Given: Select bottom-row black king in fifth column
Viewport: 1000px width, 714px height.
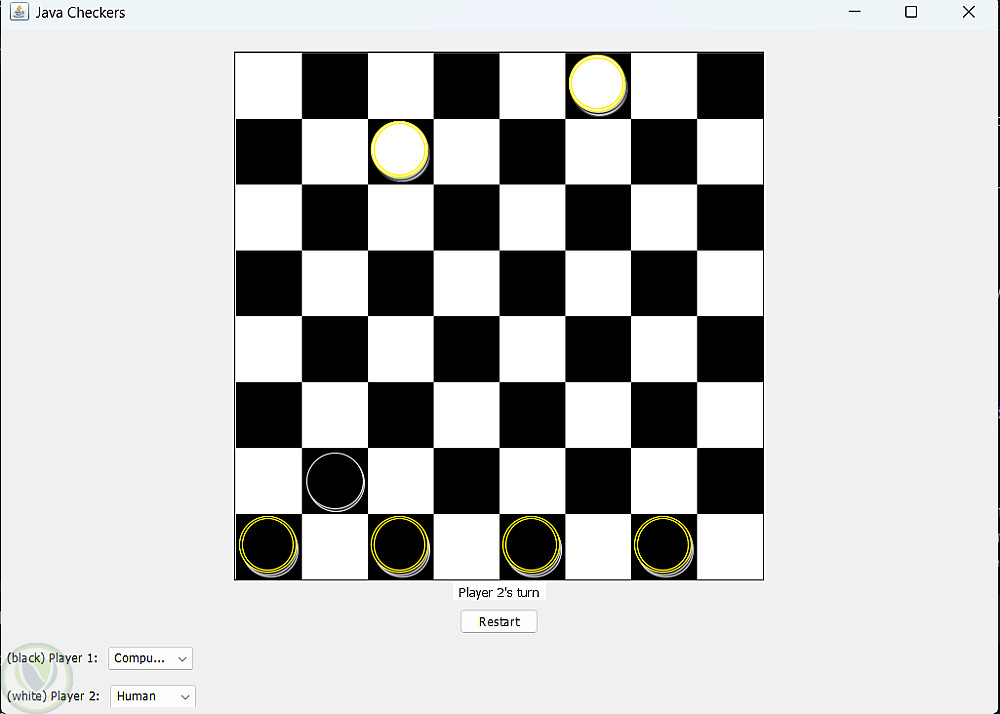Looking at the screenshot, I should pyautogui.click(x=532, y=546).
